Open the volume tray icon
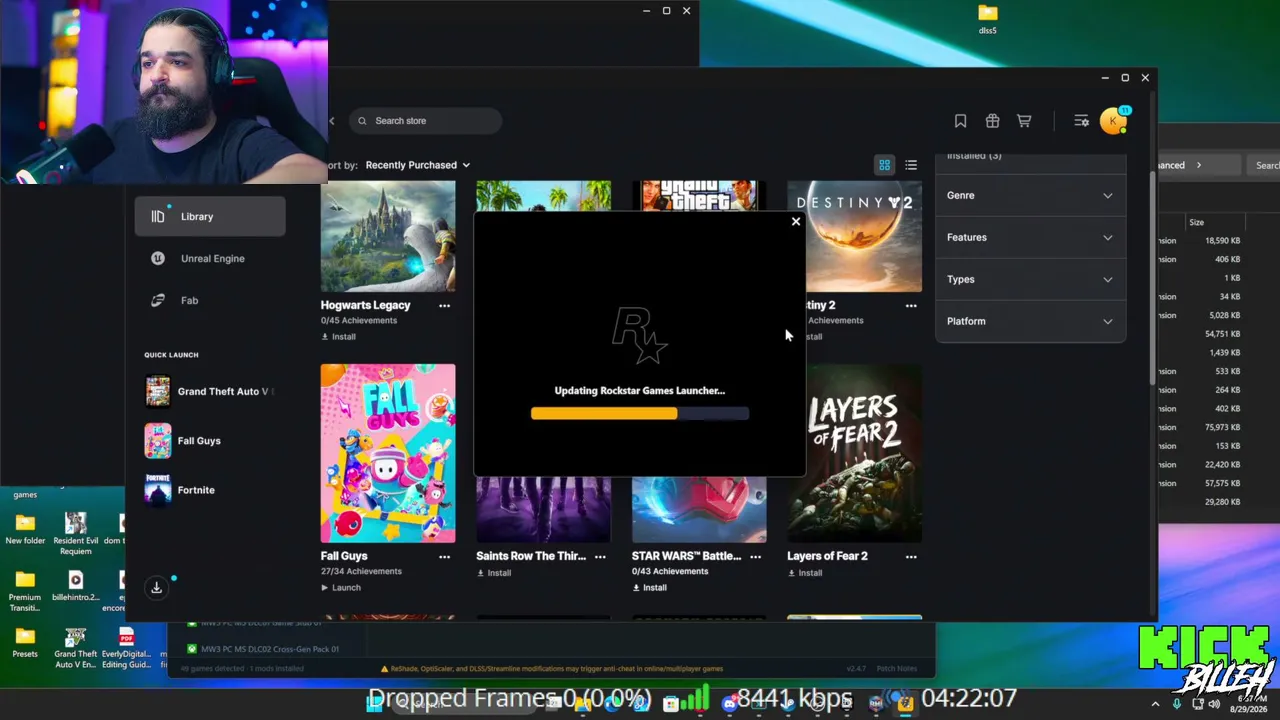 1215,704
